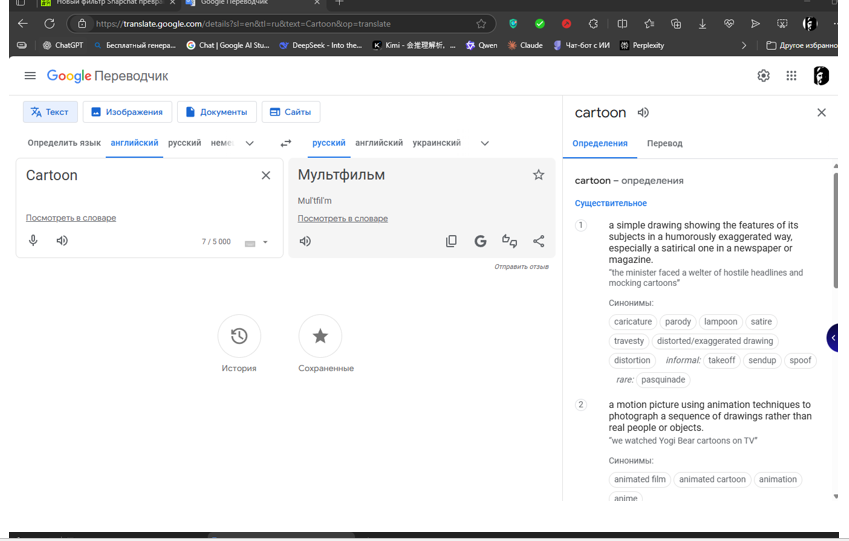
Task: Open the DeepSeek bookmark
Action: coord(321,45)
